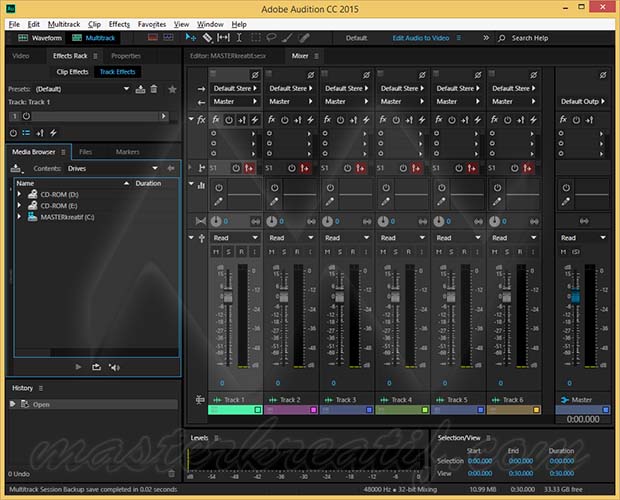Open the Contents Drives dropdown
The image size is (620, 500).
point(154,169)
